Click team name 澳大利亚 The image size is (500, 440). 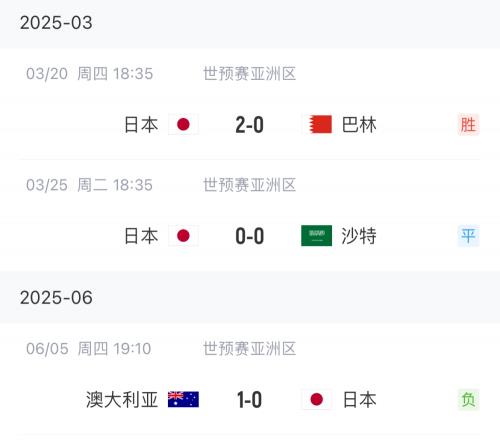pyautogui.click(x=122, y=399)
